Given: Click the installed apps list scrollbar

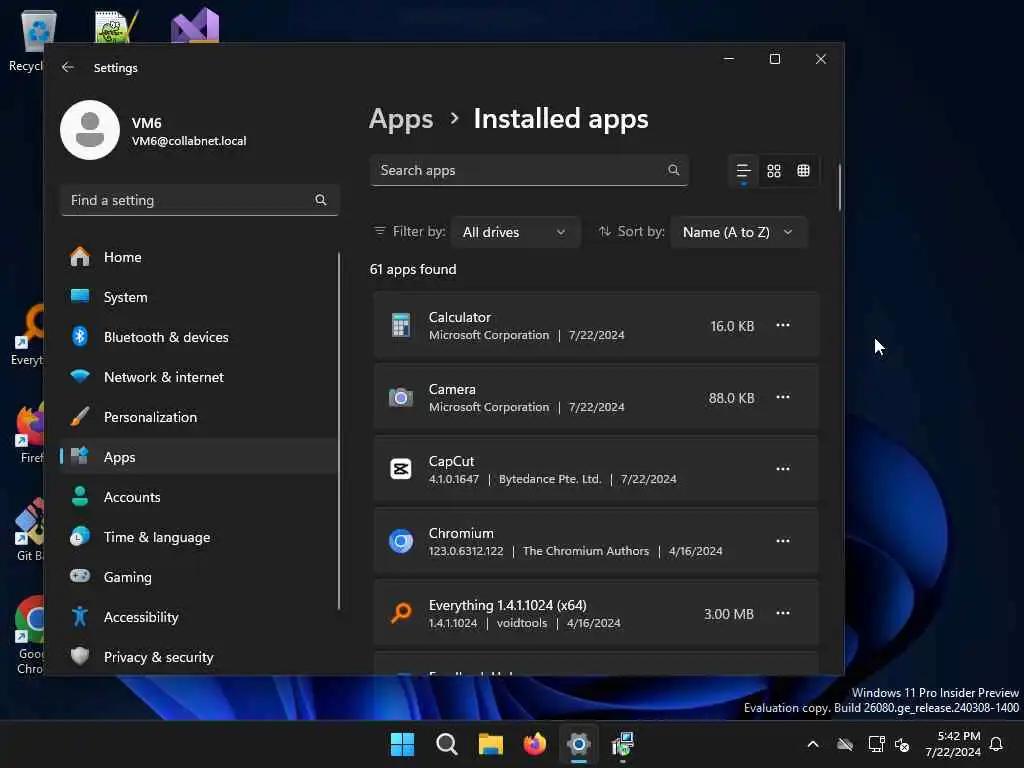Looking at the screenshot, I should [839, 187].
